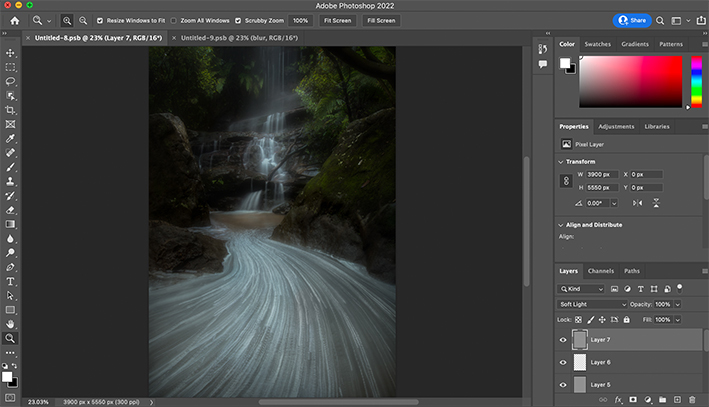
Task: Switch to the Channels tab
Action: (600, 271)
